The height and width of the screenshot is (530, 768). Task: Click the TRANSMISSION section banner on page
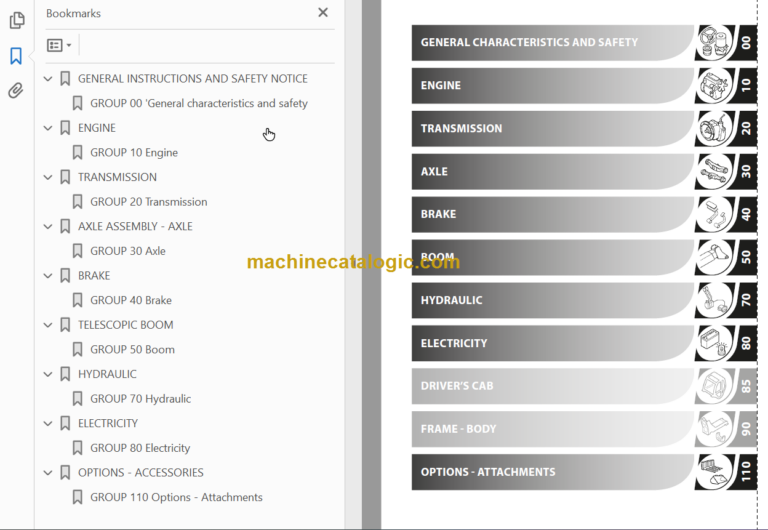tap(552, 128)
